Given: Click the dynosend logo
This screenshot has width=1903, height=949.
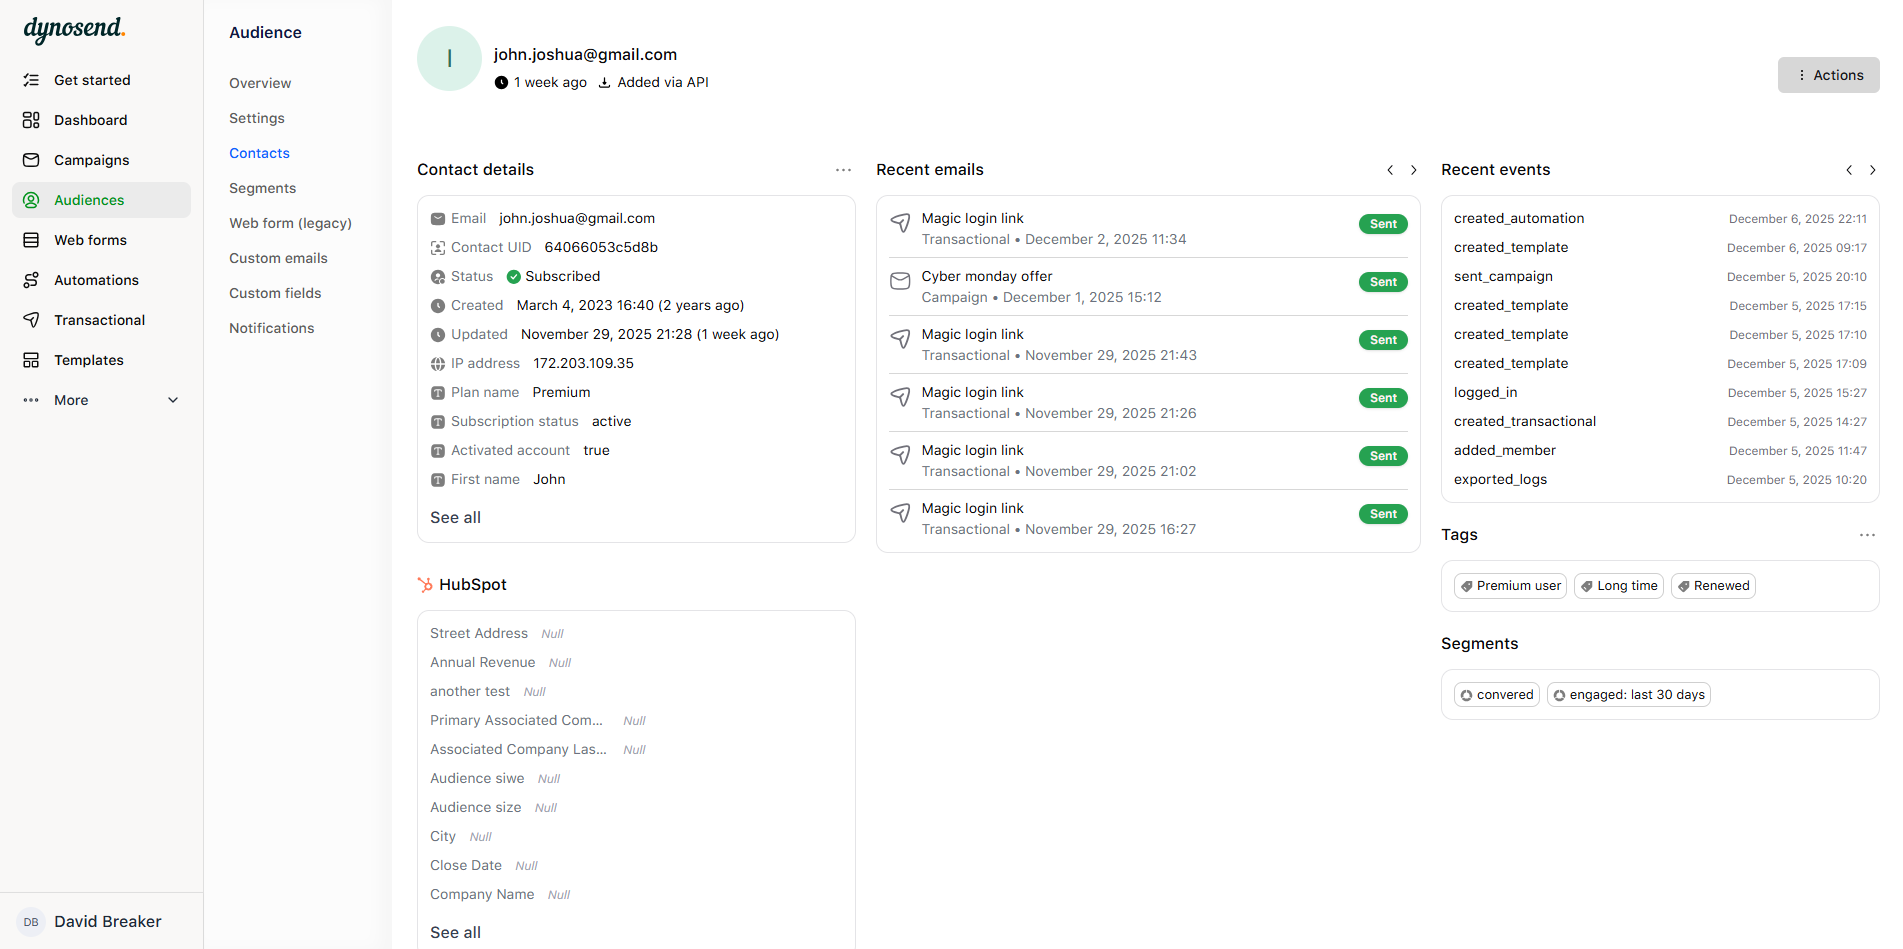Looking at the screenshot, I should [x=74, y=30].
